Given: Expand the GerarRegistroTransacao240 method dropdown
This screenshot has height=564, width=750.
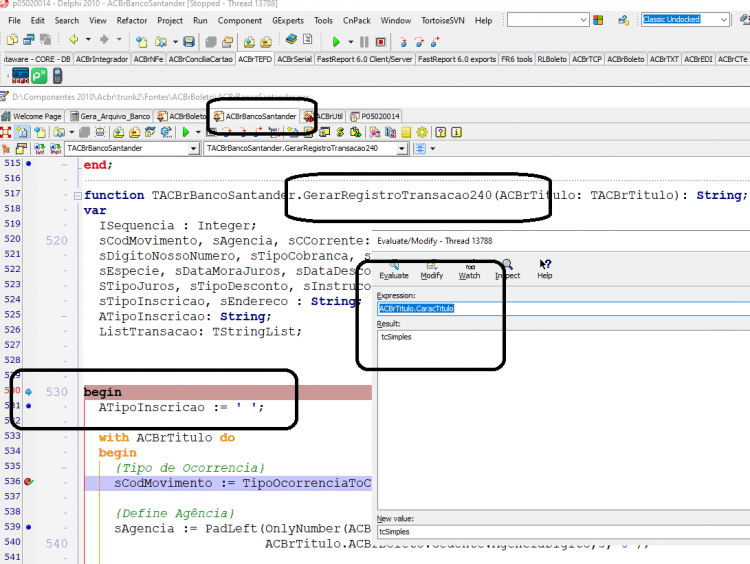Looking at the screenshot, I should click(x=402, y=149).
